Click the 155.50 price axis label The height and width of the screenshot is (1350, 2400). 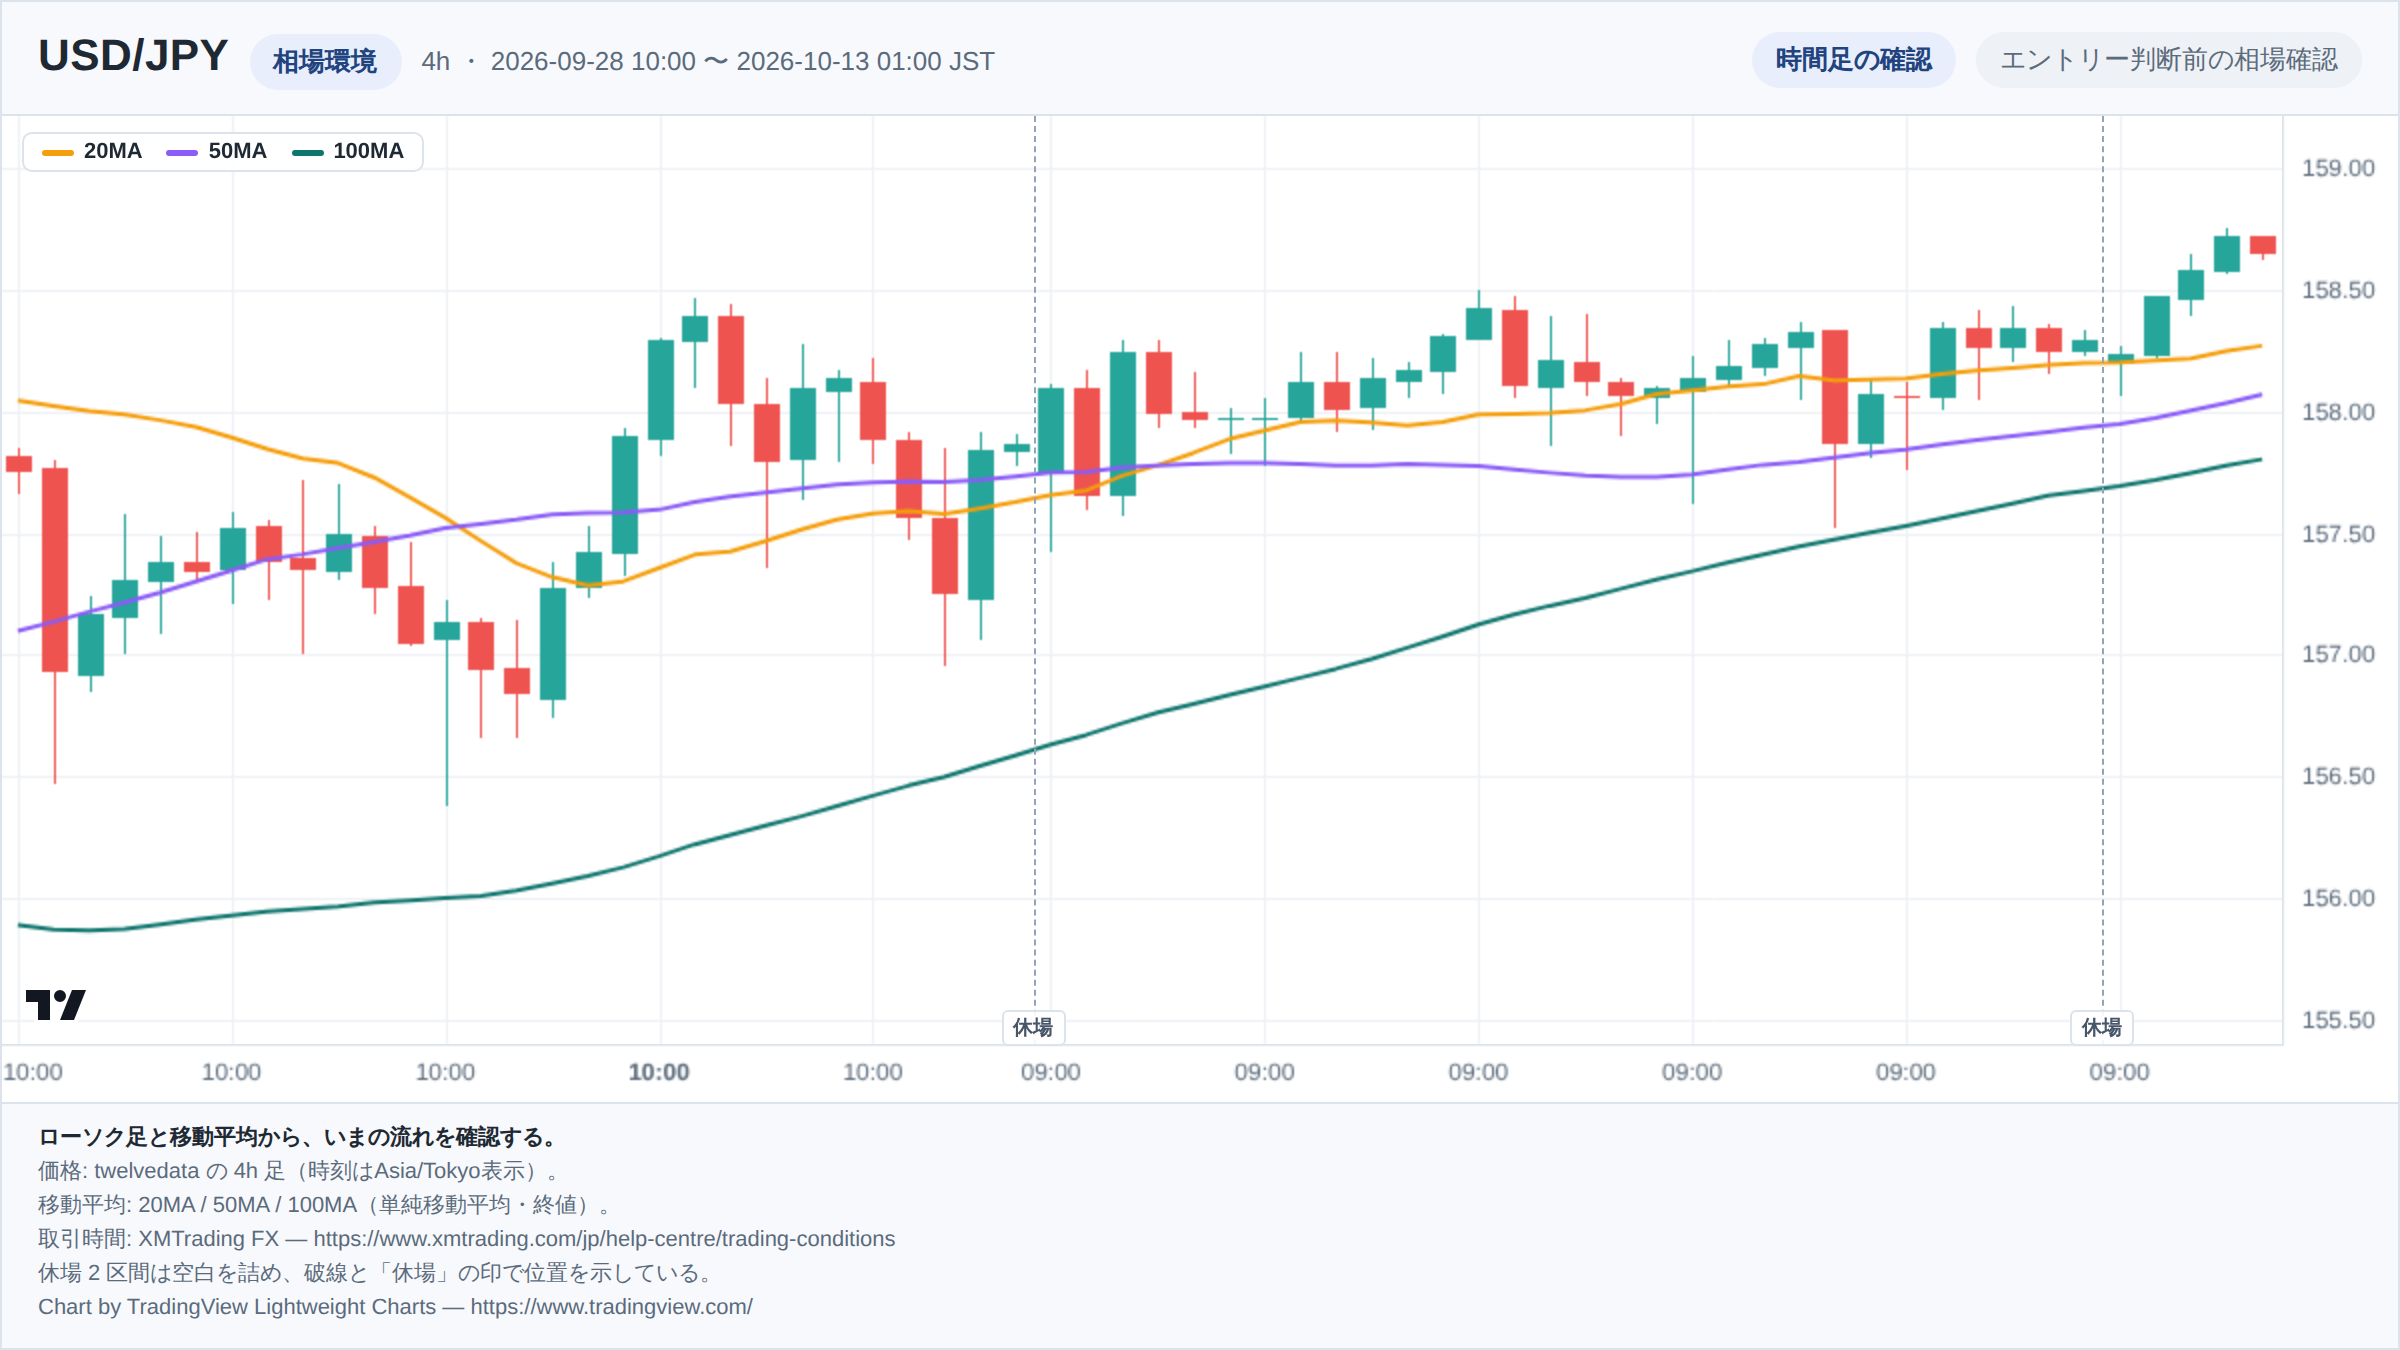pos(2337,1020)
